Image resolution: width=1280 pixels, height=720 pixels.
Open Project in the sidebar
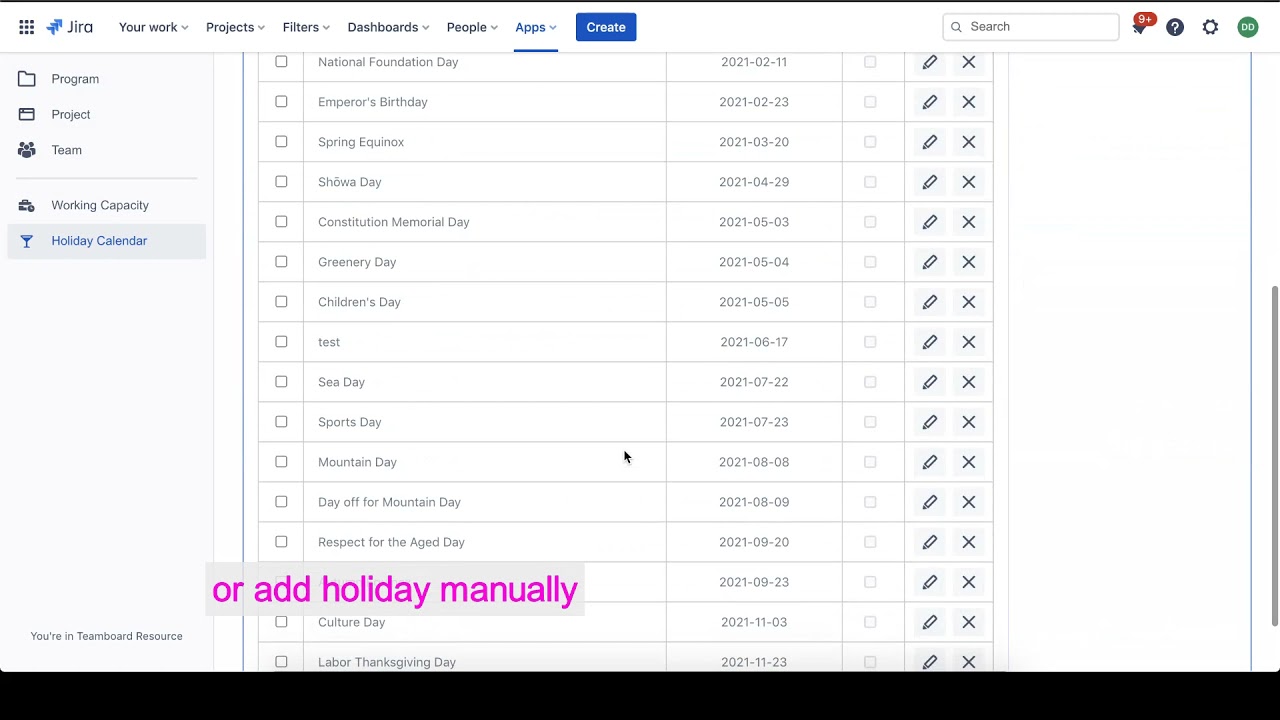(106, 115)
